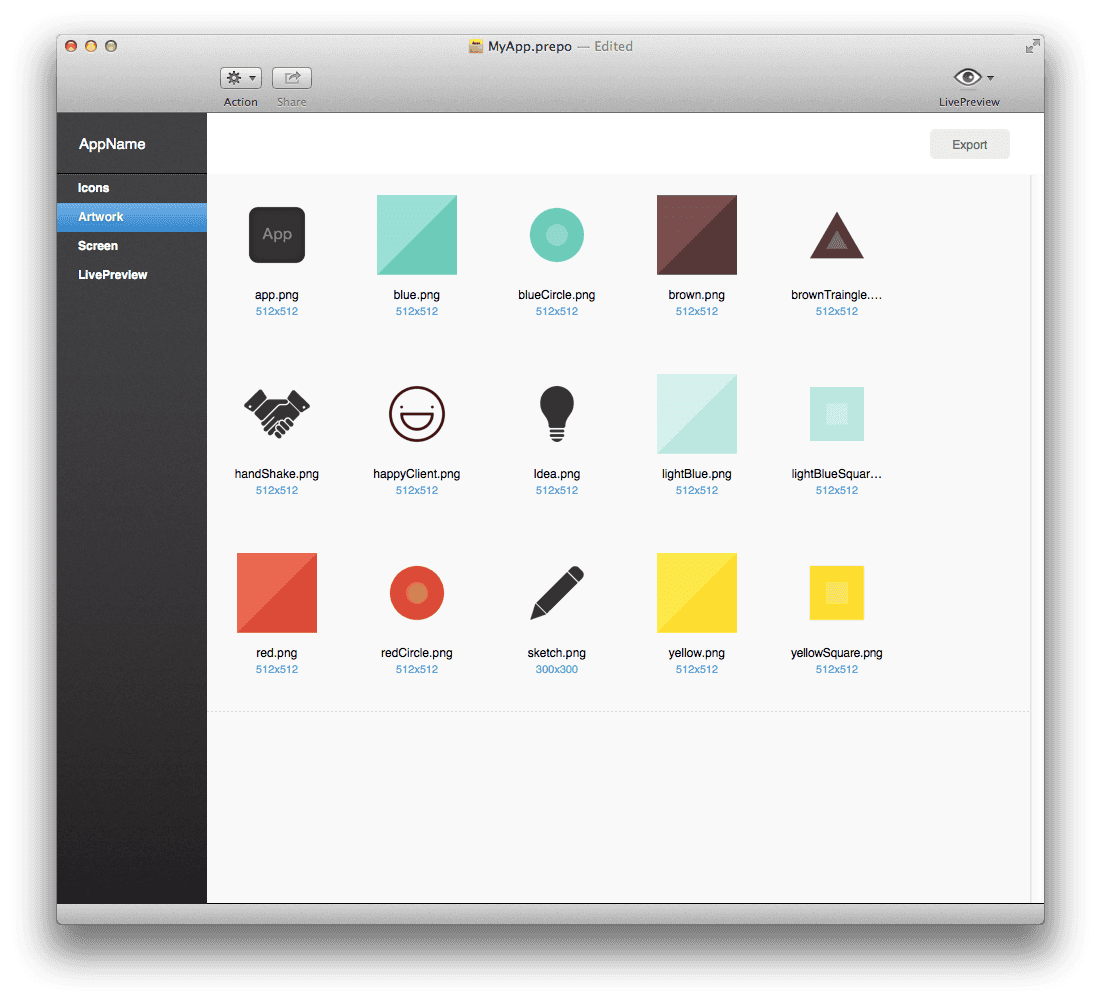Screen dimensions: 1101x1003
Task: Click the Export button
Action: point(970,145)
